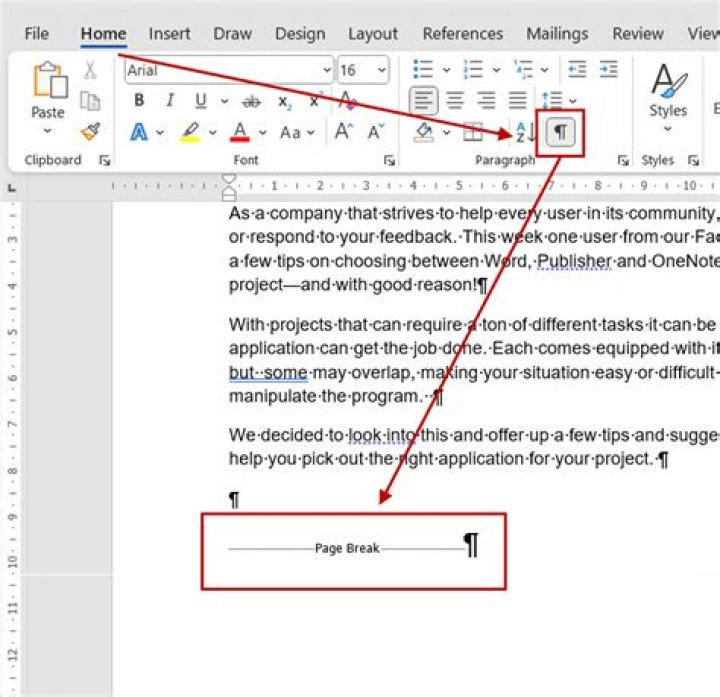Click Clear Formatting icon

[347, 101]
